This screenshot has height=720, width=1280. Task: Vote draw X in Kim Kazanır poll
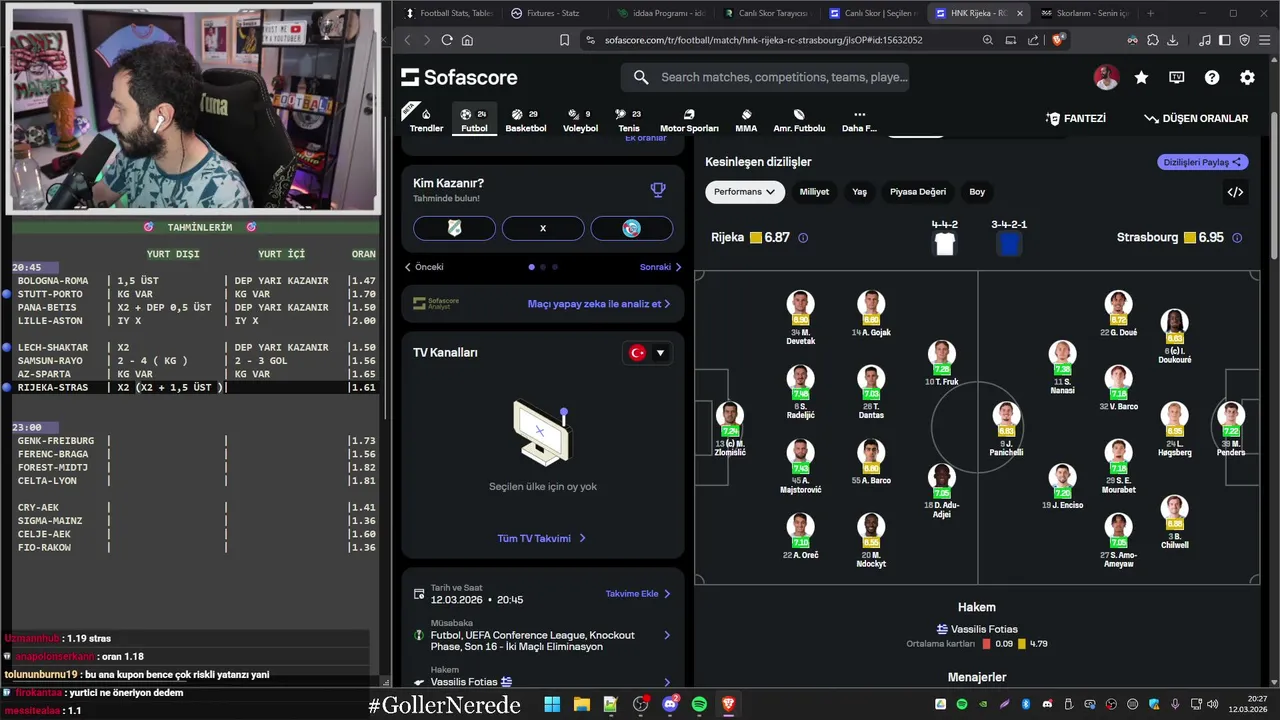pos(543,228)
